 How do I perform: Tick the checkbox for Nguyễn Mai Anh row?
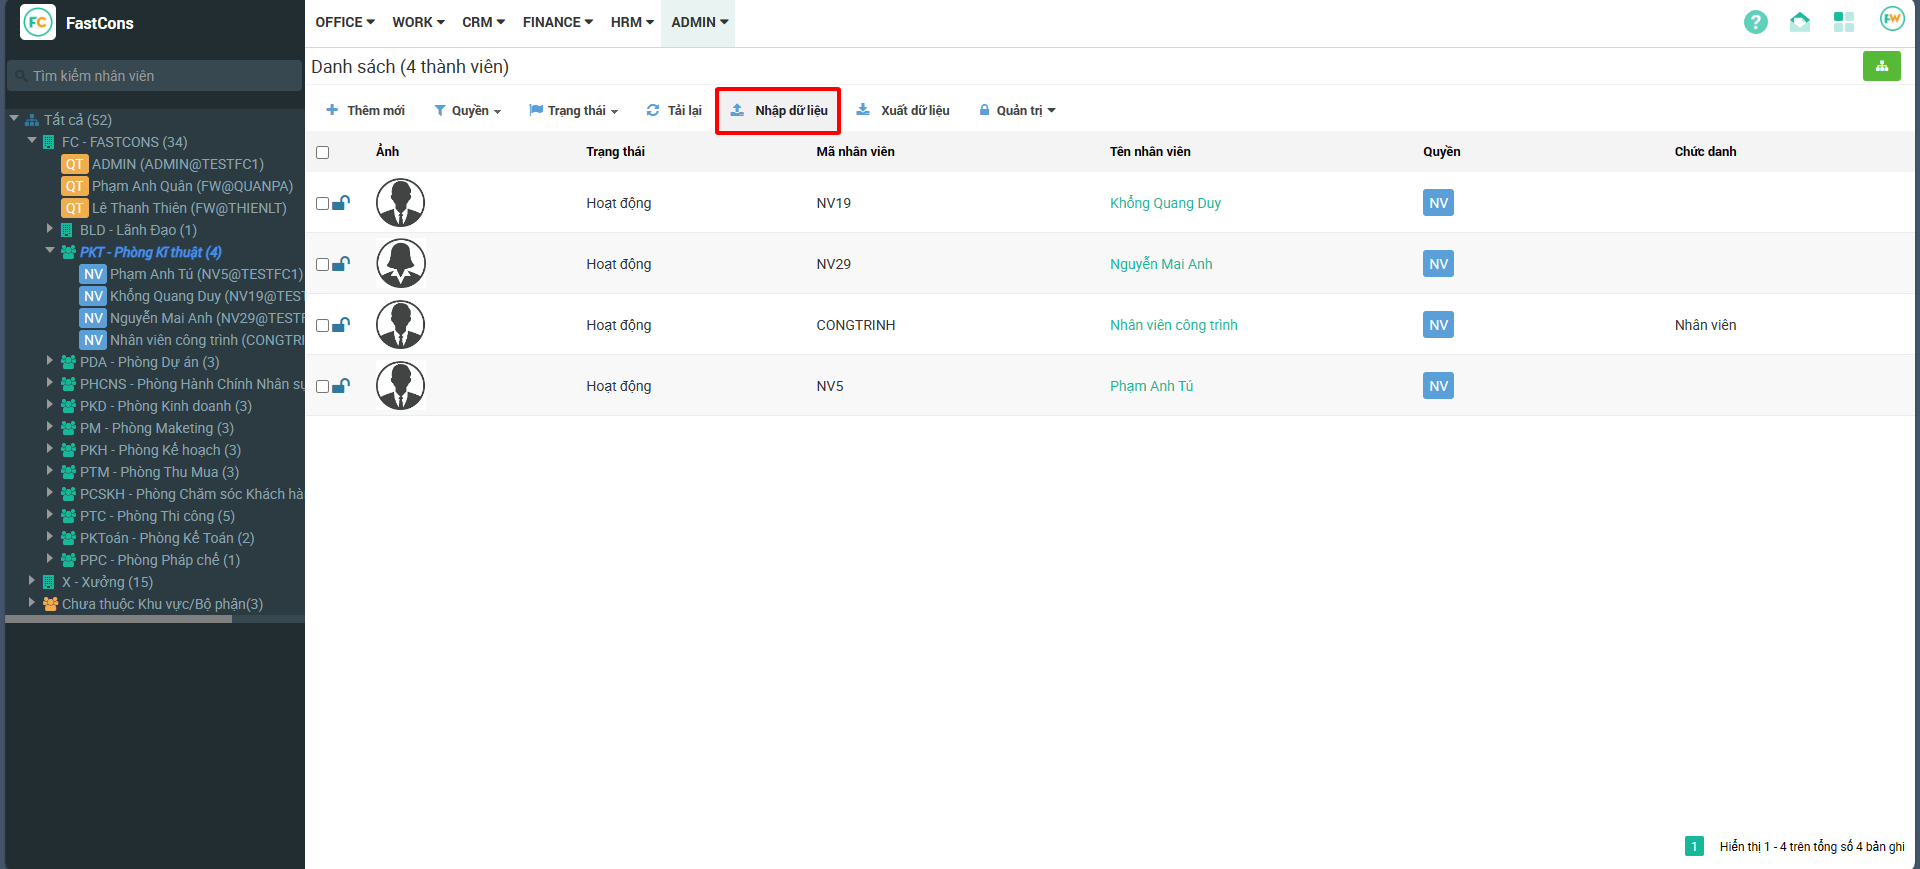point(322,265)
